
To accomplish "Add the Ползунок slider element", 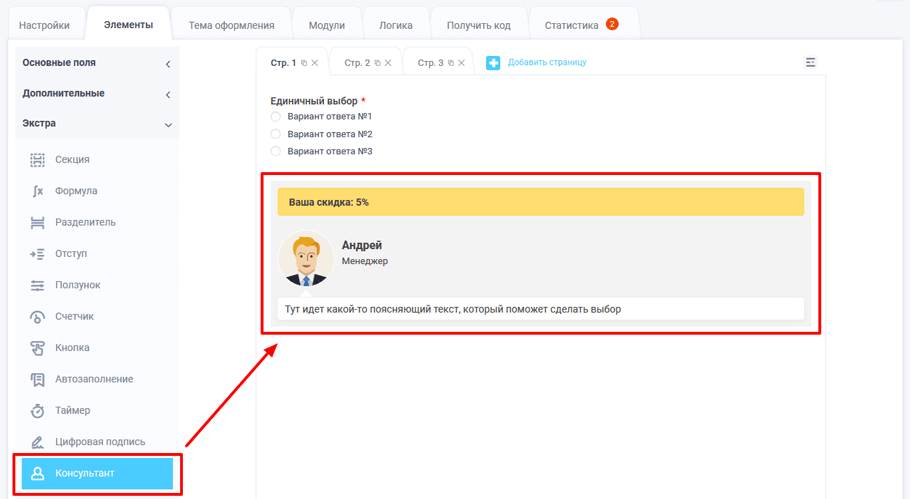I will (x=38, y=285).
